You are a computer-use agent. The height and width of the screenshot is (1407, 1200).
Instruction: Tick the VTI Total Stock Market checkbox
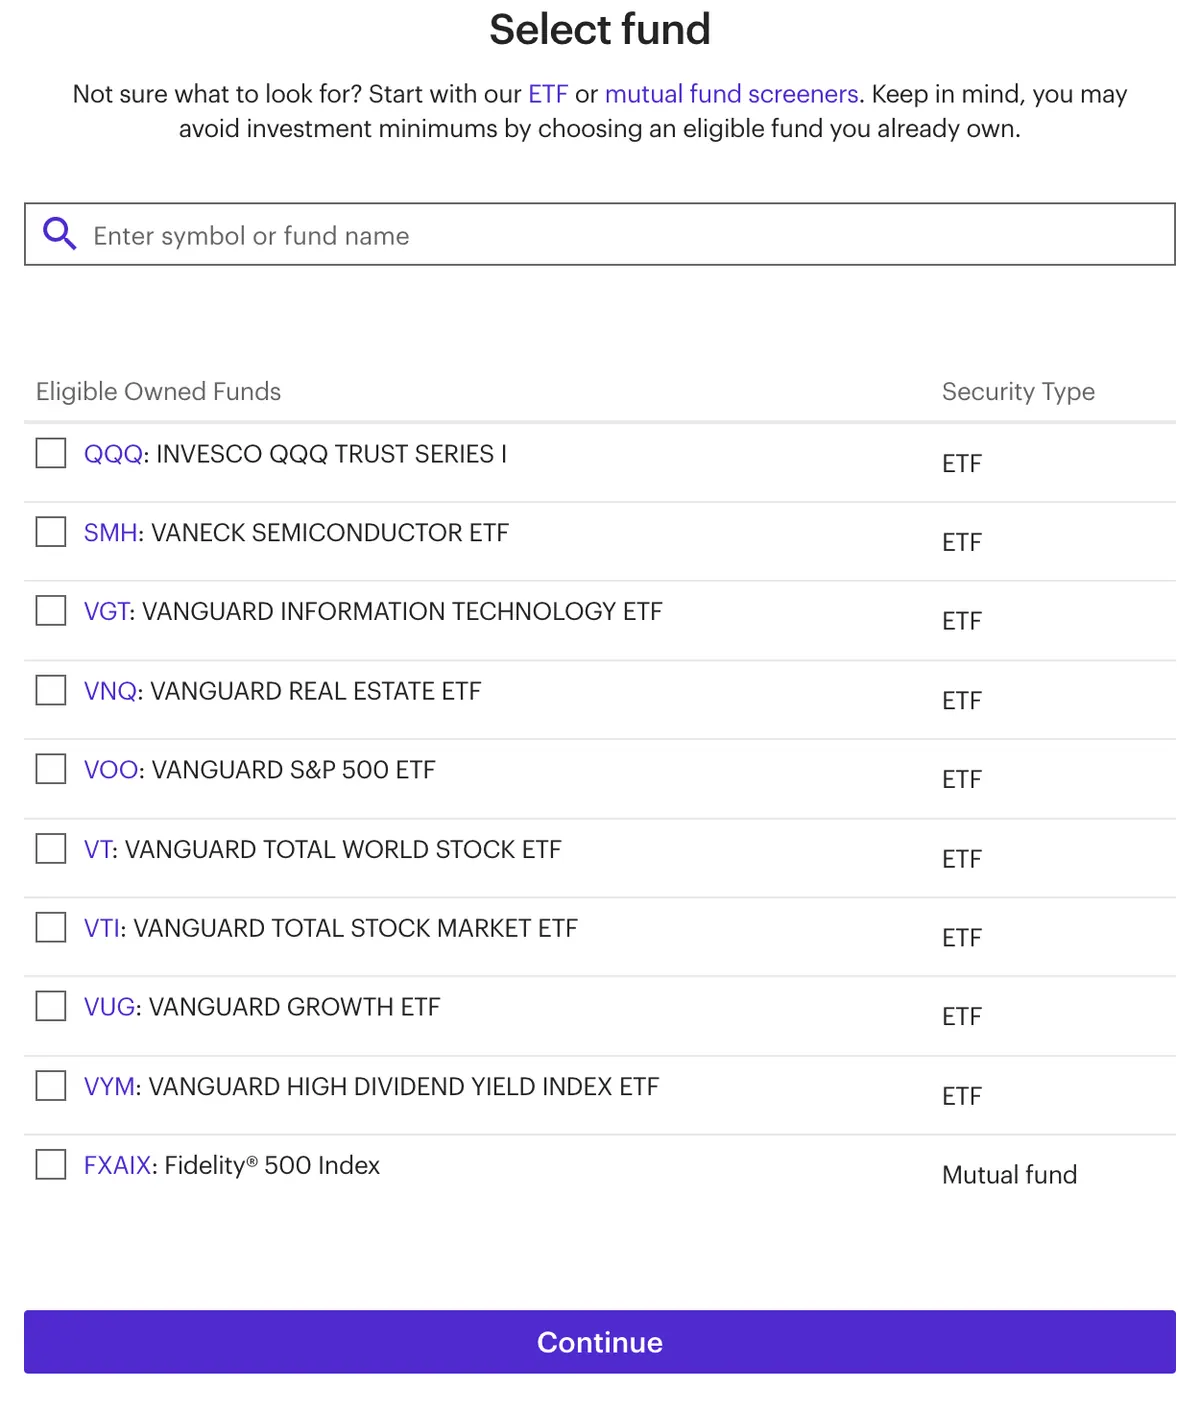coord(51,928)
